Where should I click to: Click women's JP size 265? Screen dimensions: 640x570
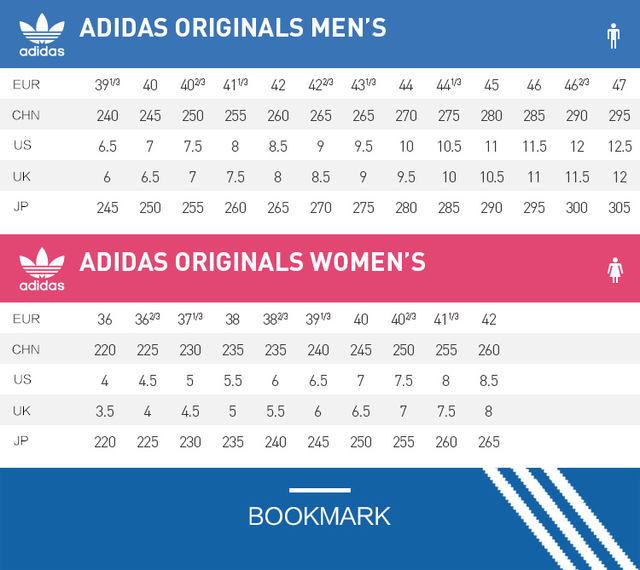[x=489, y=442]
